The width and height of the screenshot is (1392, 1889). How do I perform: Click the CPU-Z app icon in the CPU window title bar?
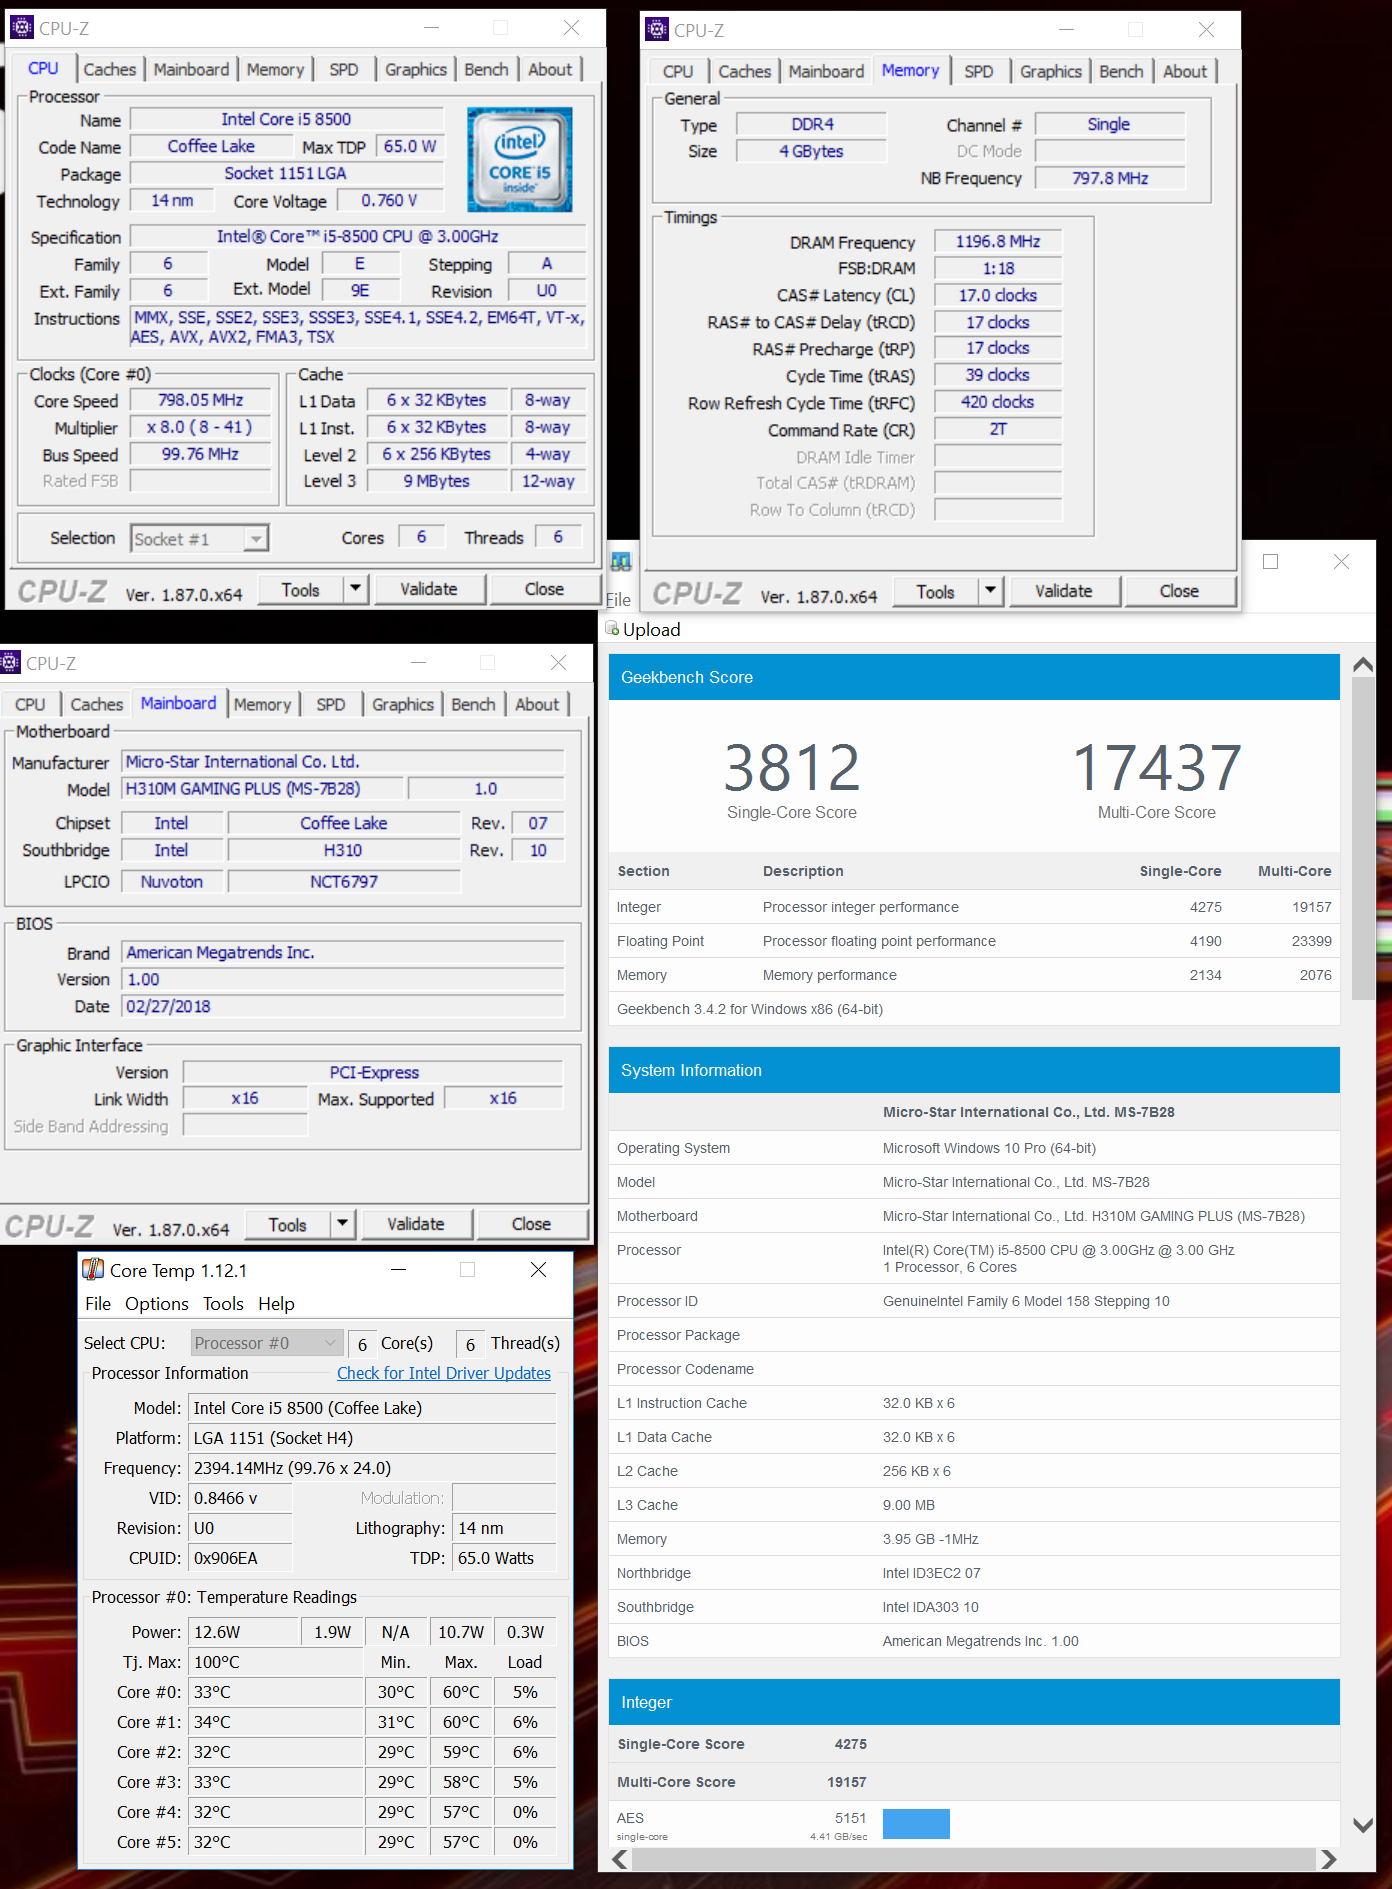click(22, 28)
